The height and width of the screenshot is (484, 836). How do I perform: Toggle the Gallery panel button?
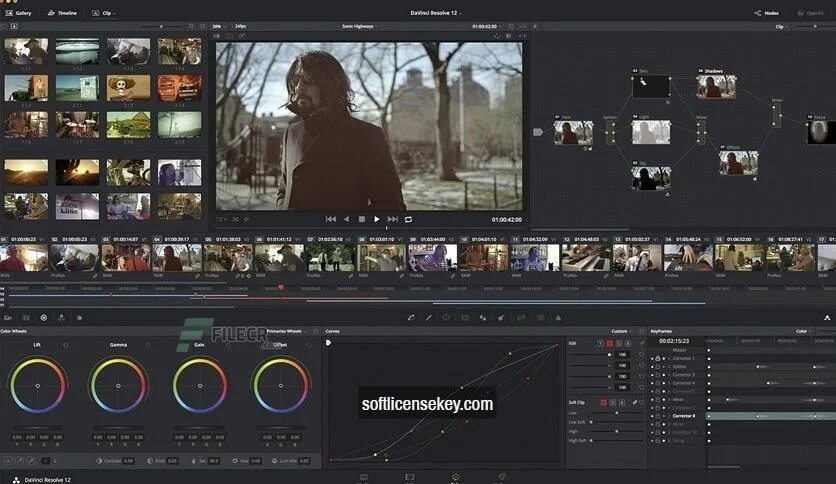tap(19, 13)
